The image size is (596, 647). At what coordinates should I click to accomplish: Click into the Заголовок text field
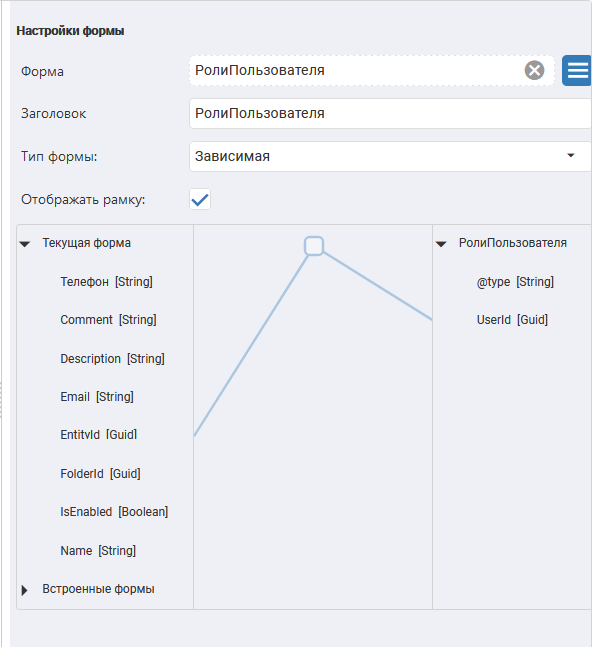pos(390,113)
